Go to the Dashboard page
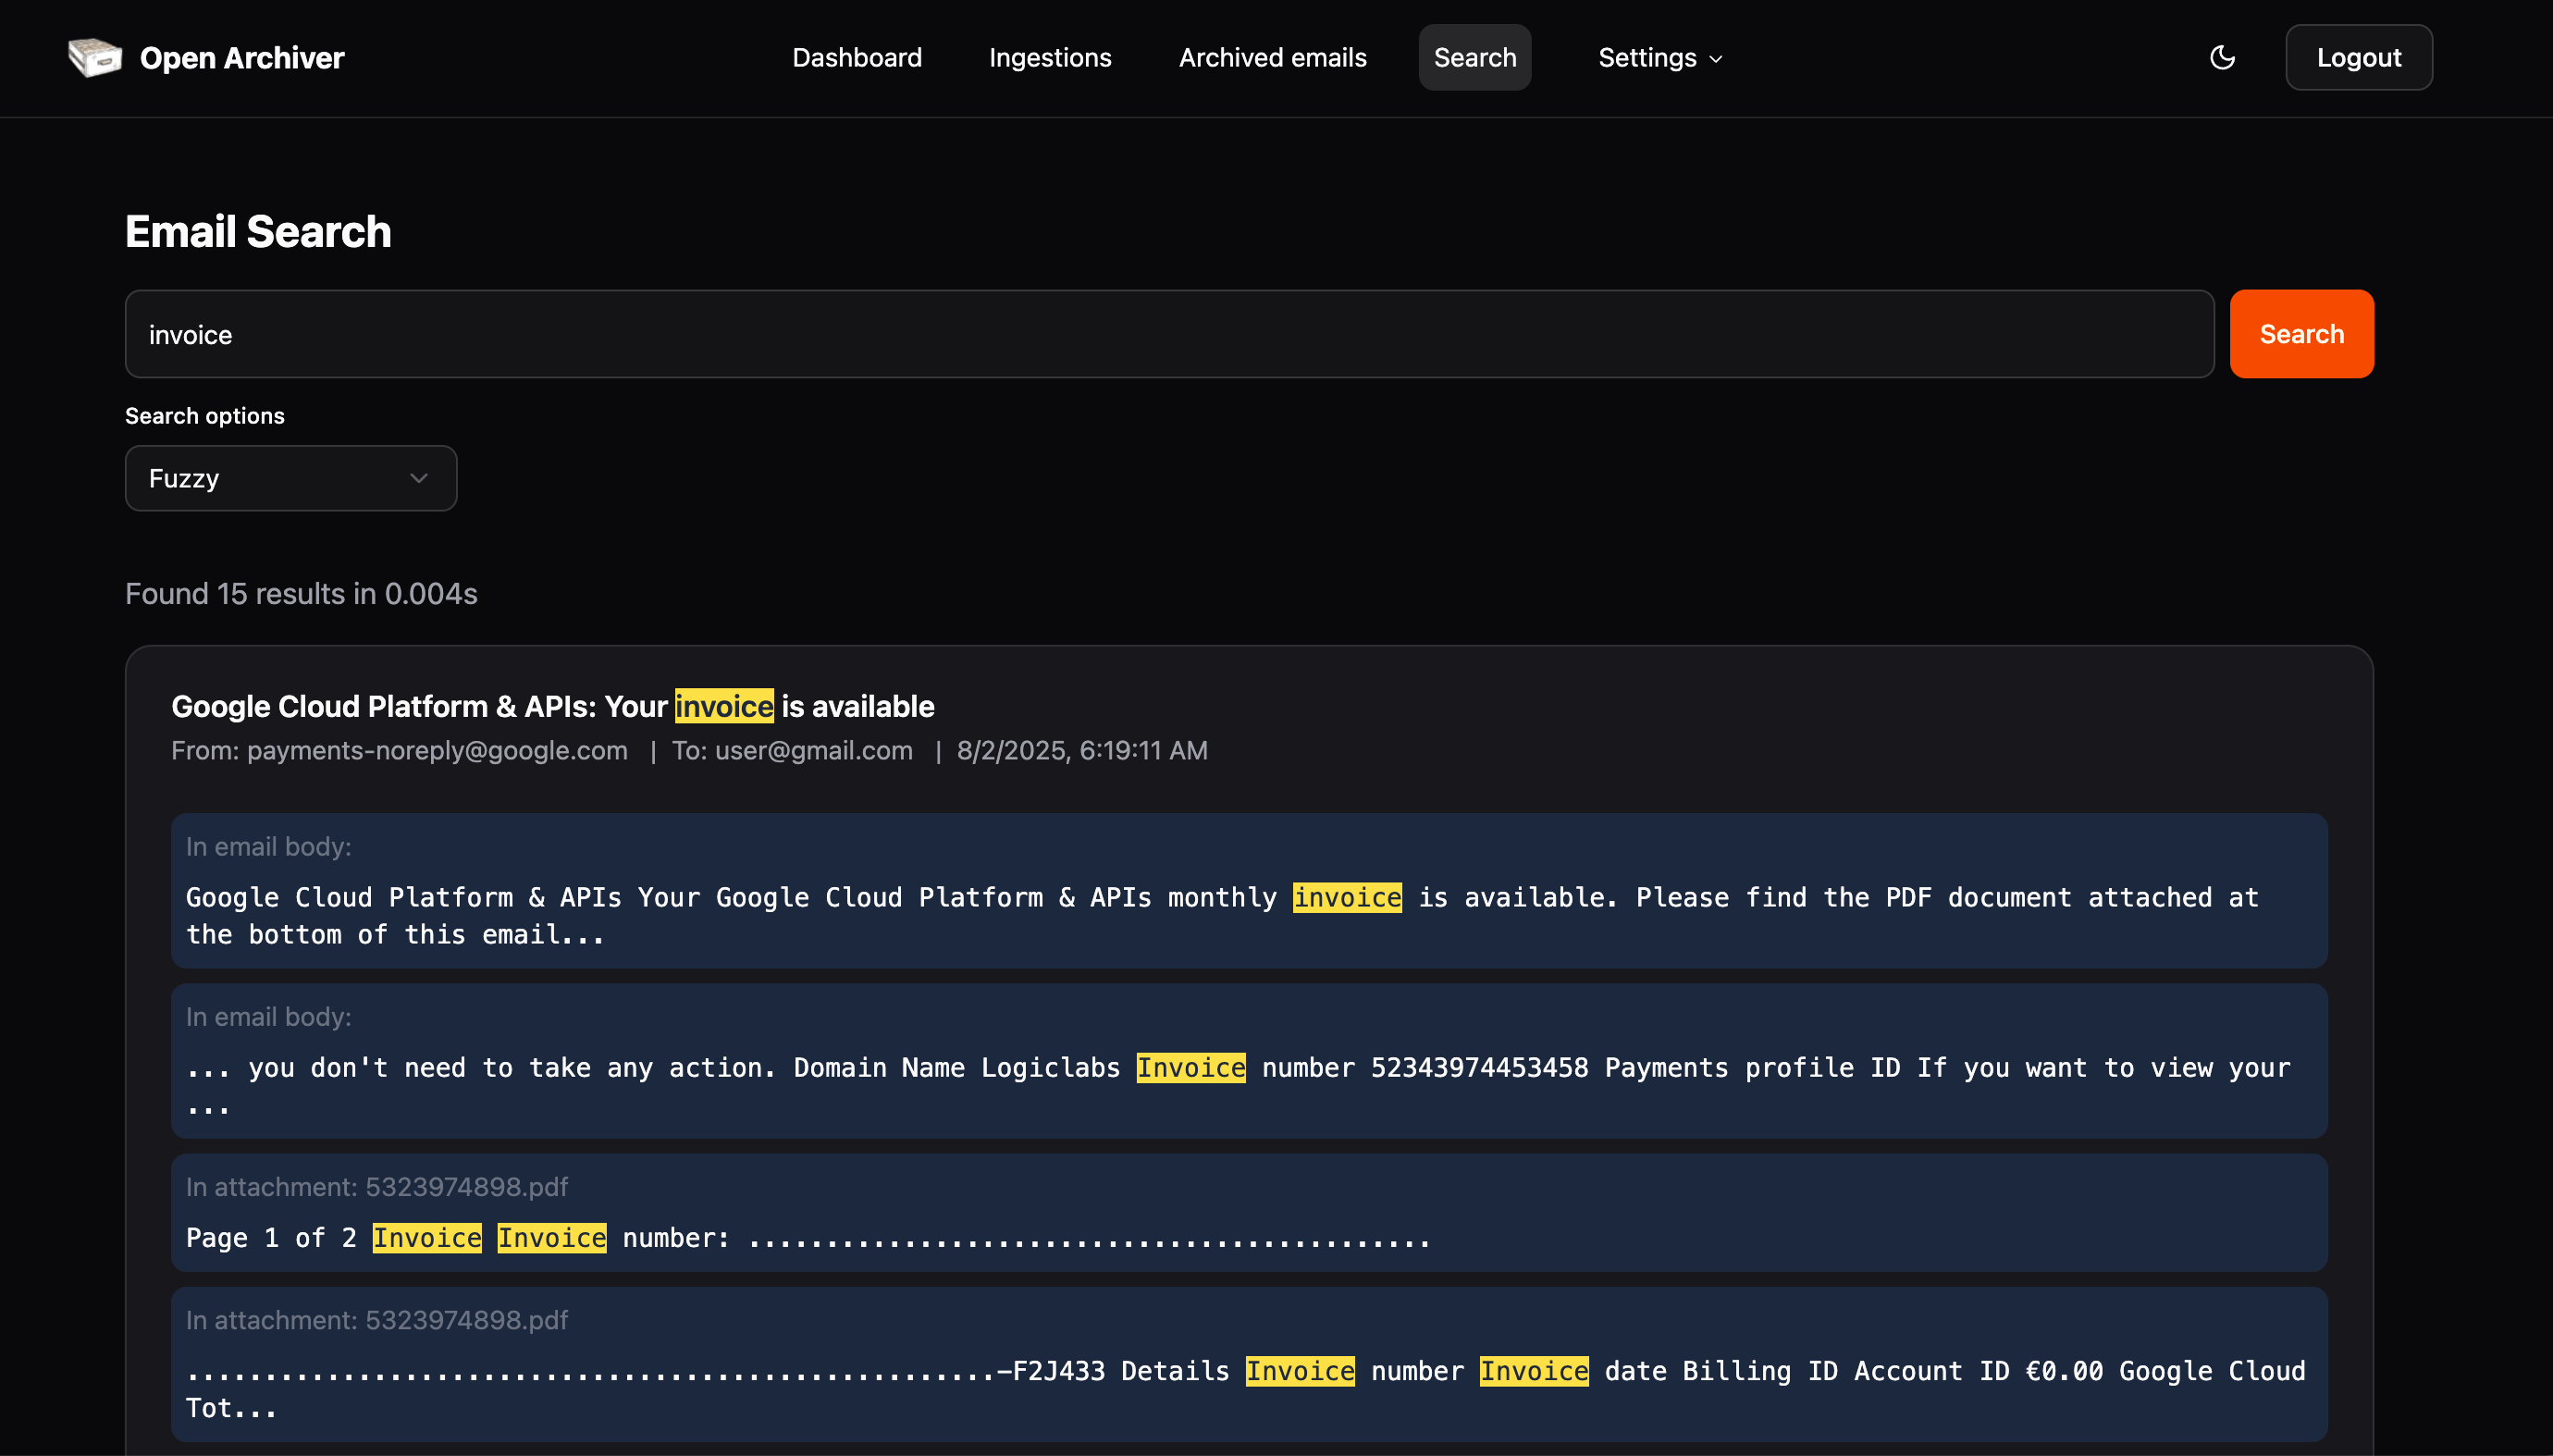Viewport: 2553px width, 1456px height. [857, 57]
